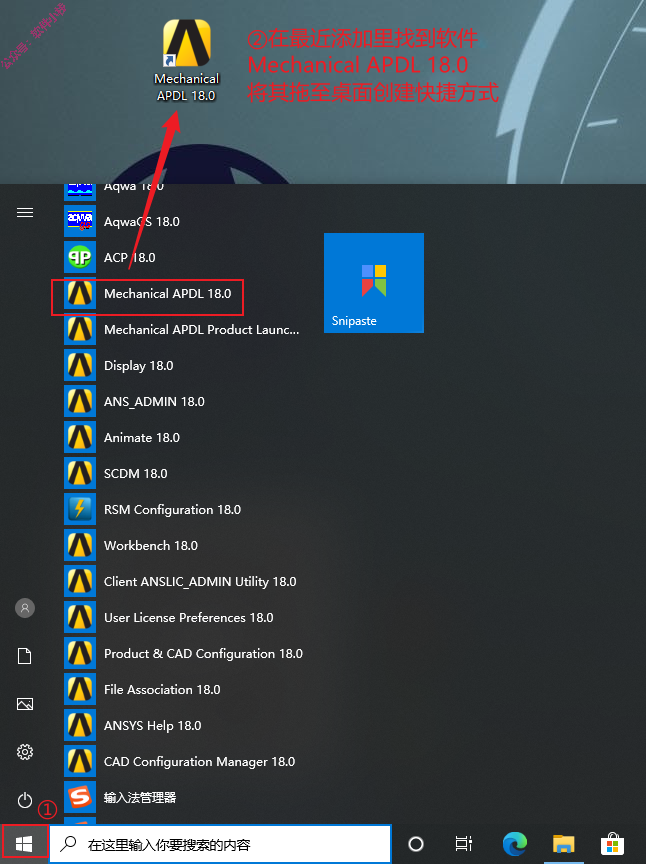
Task: Click the File Association 18.0 icon
Action: (80, 689)
